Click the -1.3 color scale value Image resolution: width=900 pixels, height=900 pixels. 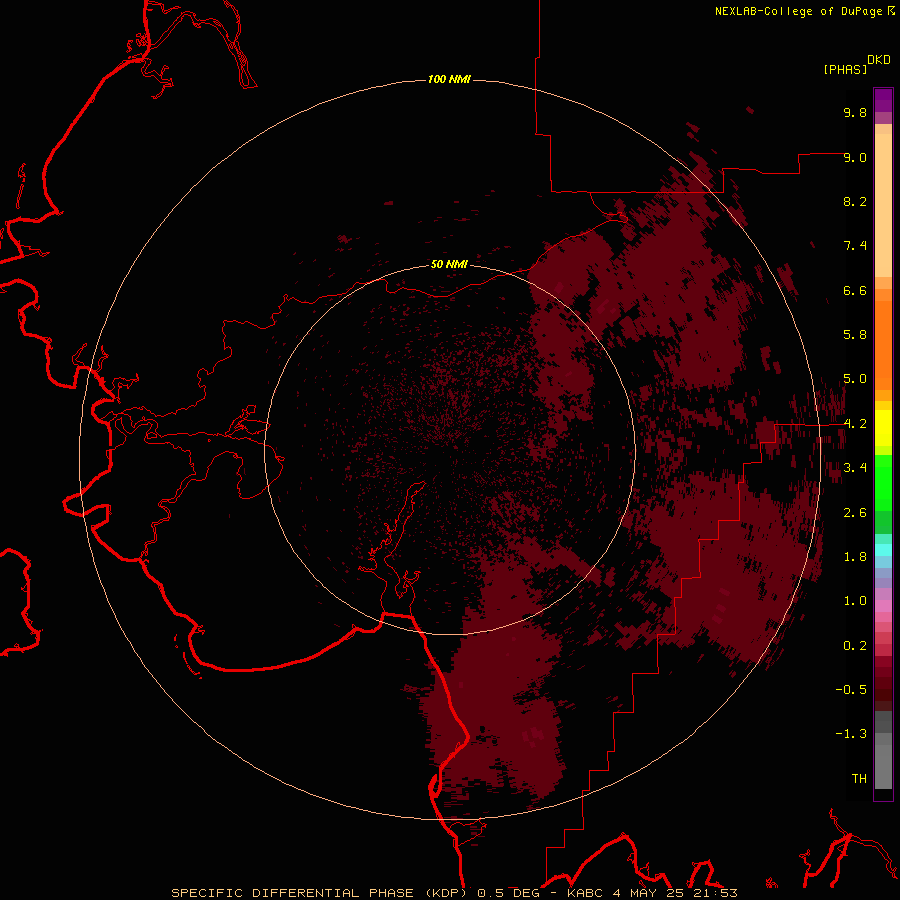[851, 734]
